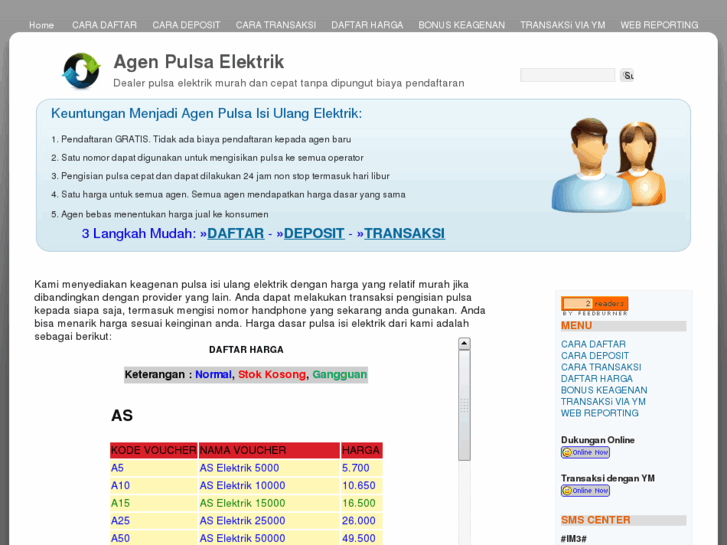This screenshot has width=727, height=545.
Task: Select voucher code A50 cell
Action: 153,538
